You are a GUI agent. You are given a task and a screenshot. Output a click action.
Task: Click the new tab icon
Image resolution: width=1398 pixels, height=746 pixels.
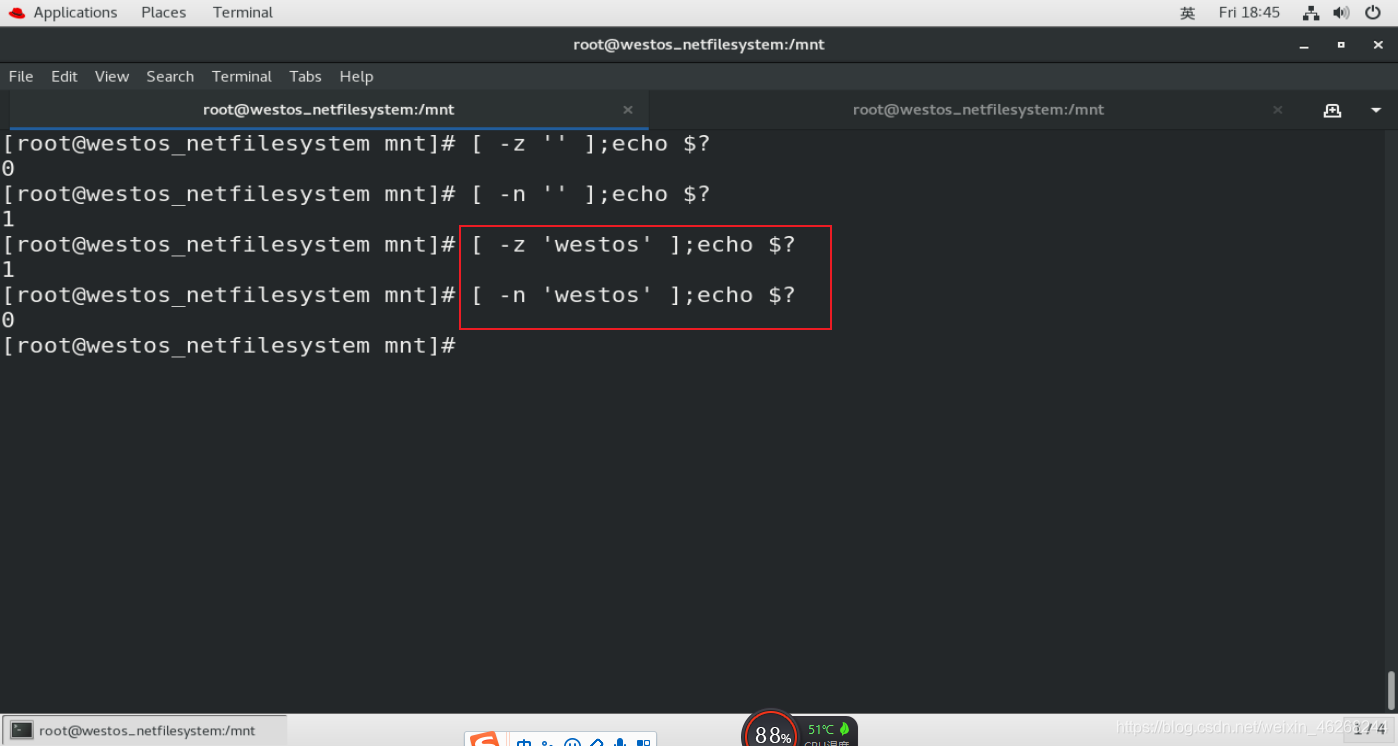1332,110
